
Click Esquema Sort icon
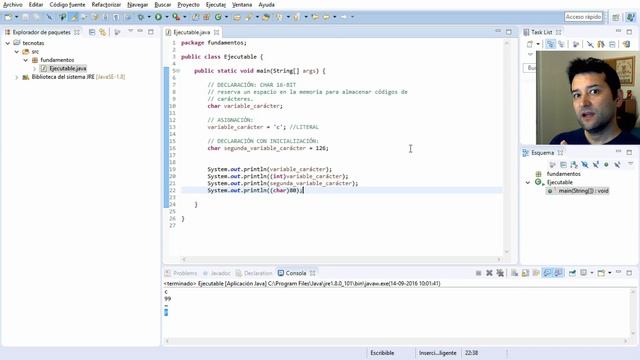[x=574, y=164]
